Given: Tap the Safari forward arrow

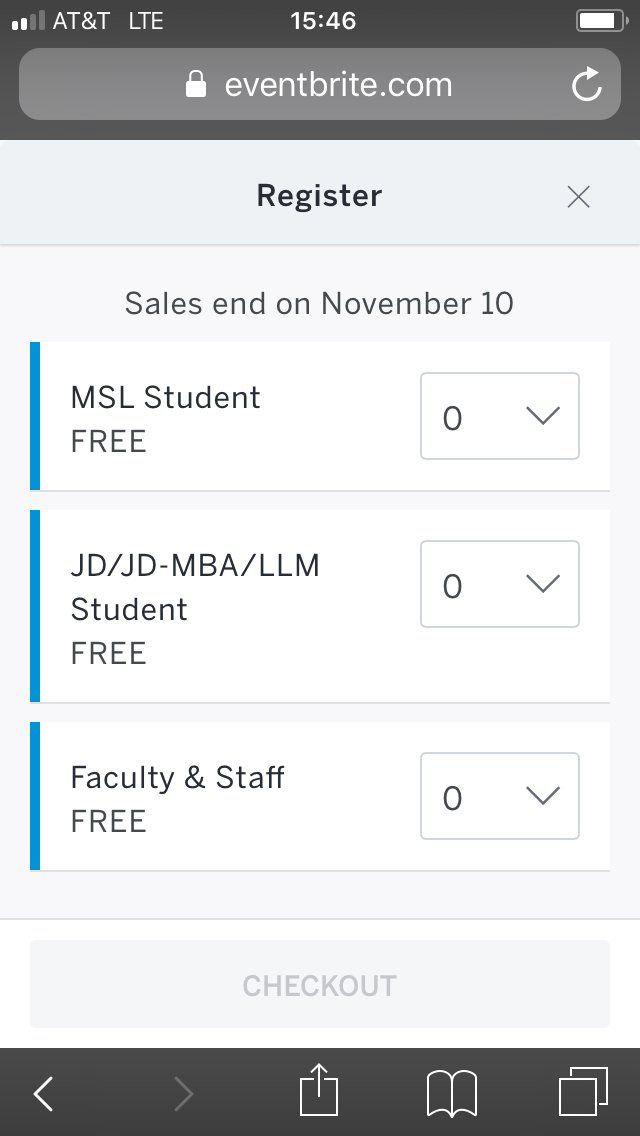Looking at the screenshot, I should [183, 1093].
